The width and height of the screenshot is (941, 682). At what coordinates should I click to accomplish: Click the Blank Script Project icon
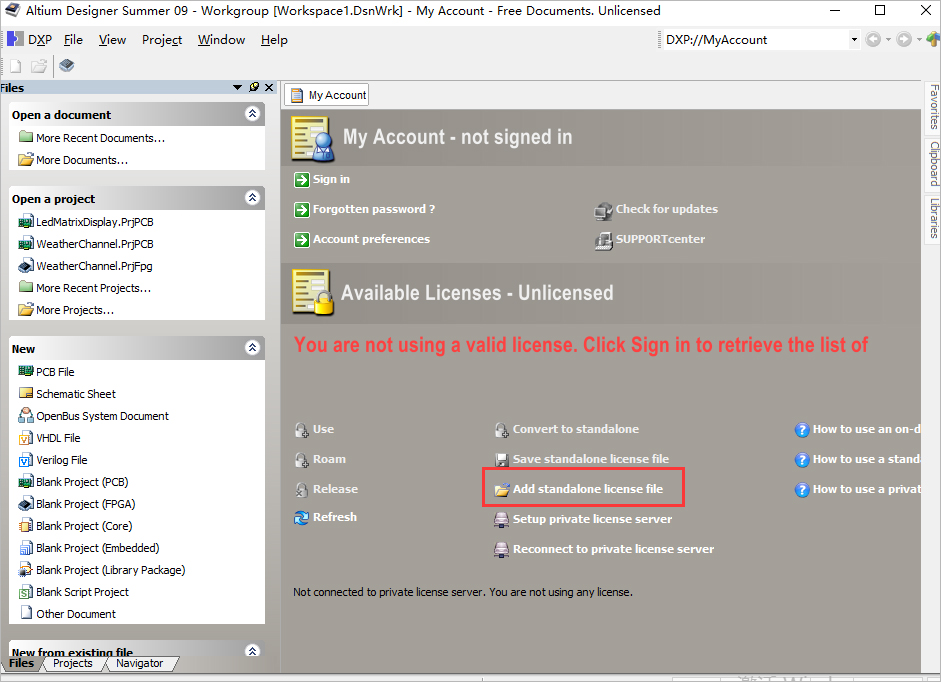(x=26, y=592)
